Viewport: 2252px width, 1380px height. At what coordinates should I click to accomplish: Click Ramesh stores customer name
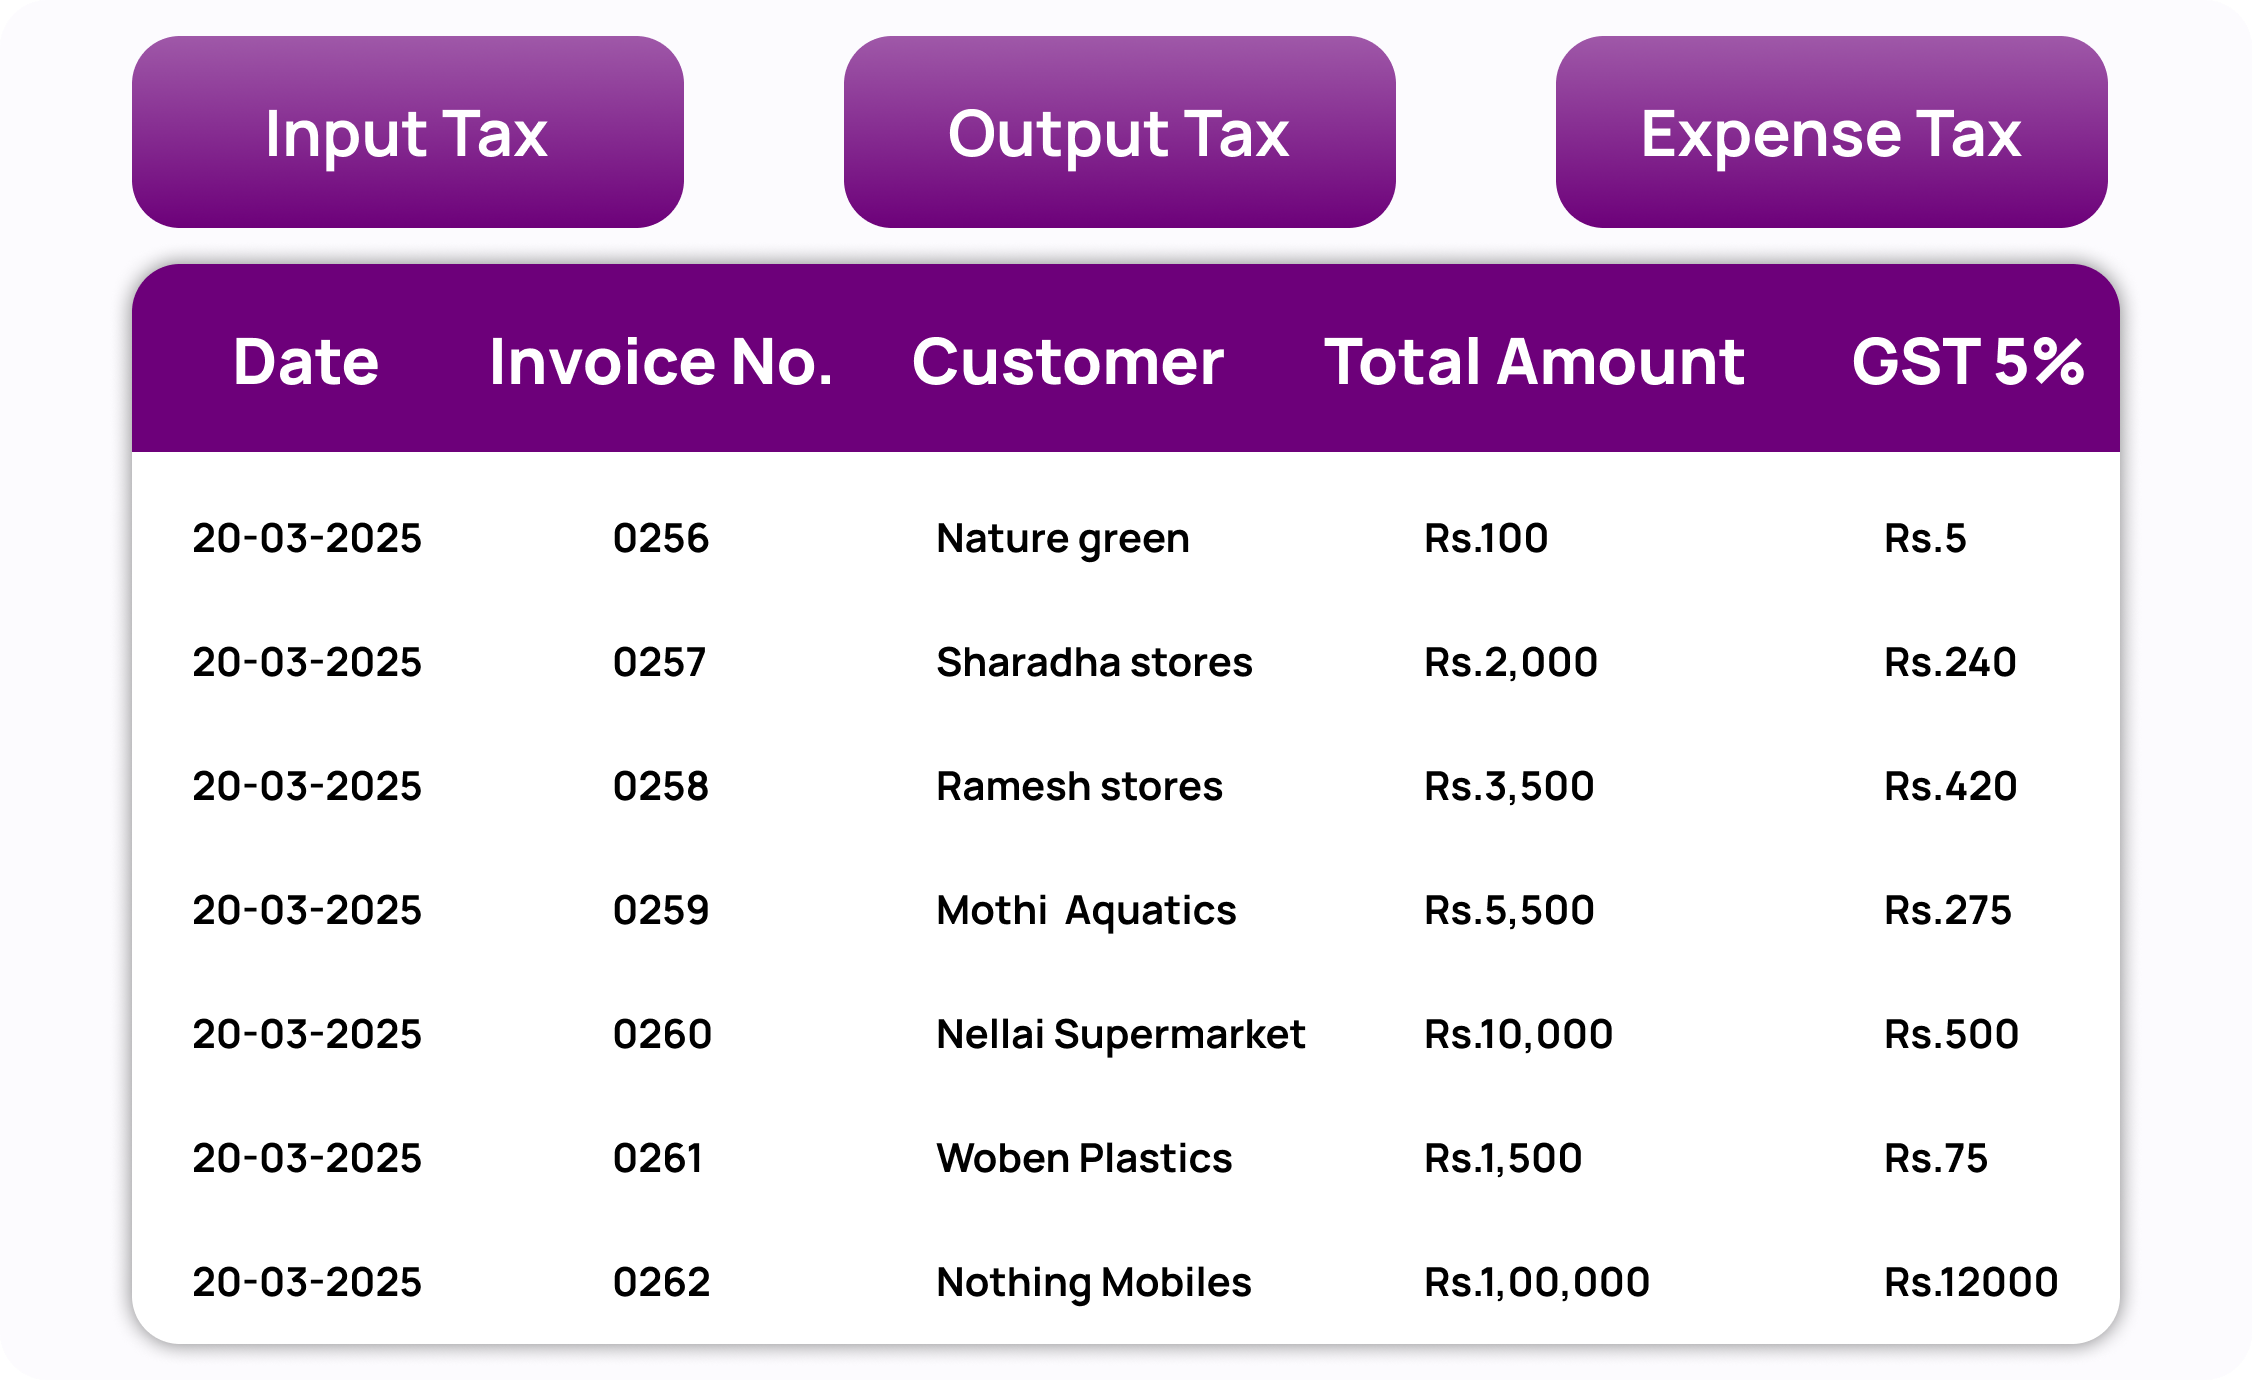(1079, 786)
